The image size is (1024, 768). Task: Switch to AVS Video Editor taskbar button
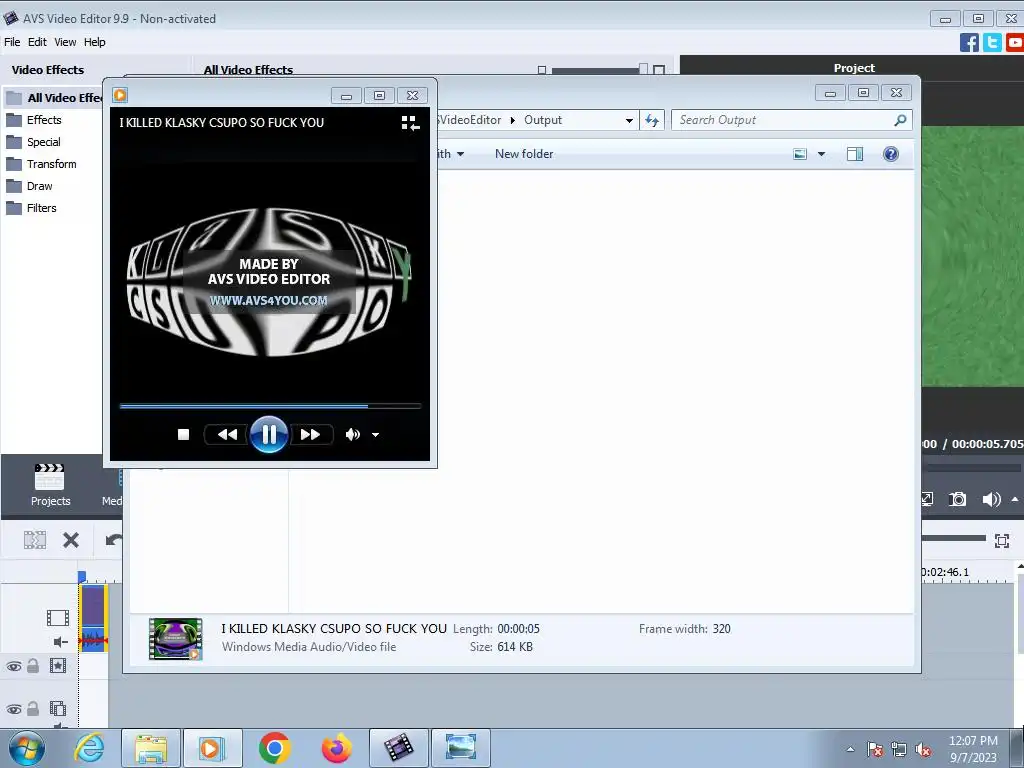[x=399, y=748]
